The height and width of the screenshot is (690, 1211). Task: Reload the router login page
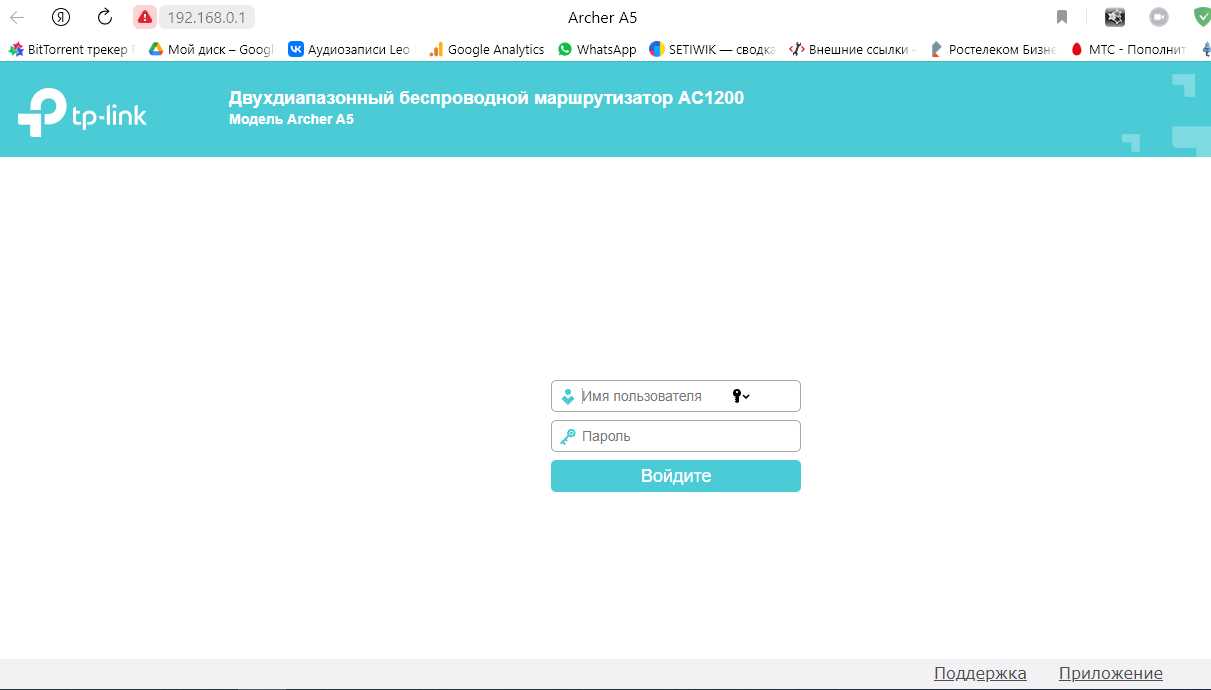point(105,17)
